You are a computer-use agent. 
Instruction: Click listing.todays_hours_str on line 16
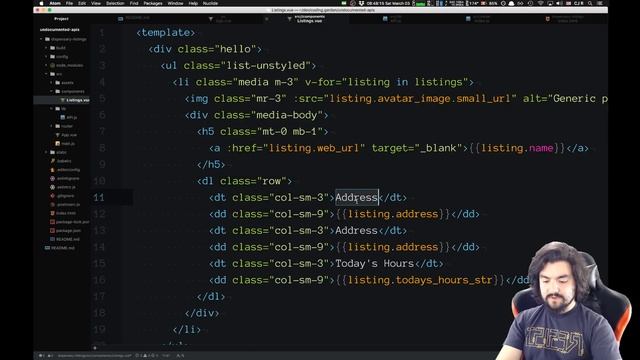coord(420,280)
